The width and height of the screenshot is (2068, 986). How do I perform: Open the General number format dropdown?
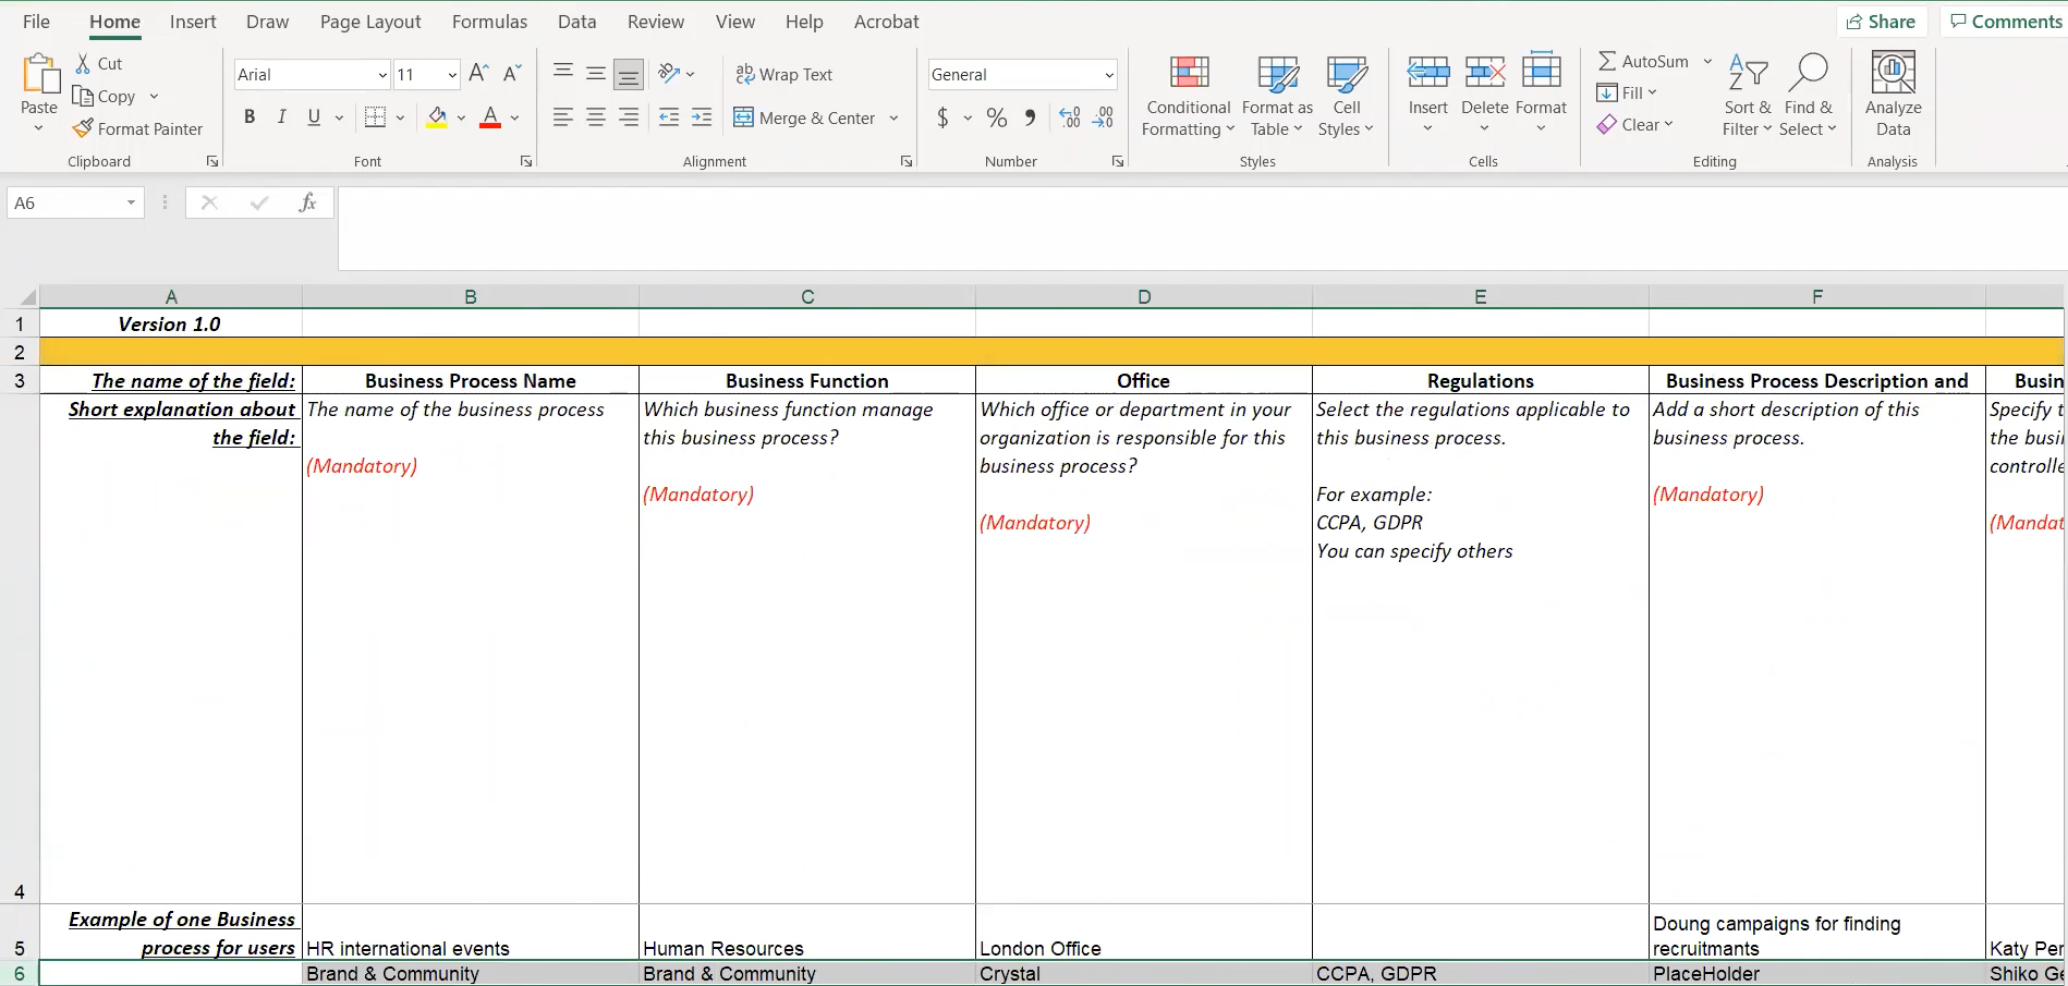click(x=1109, y=75)
